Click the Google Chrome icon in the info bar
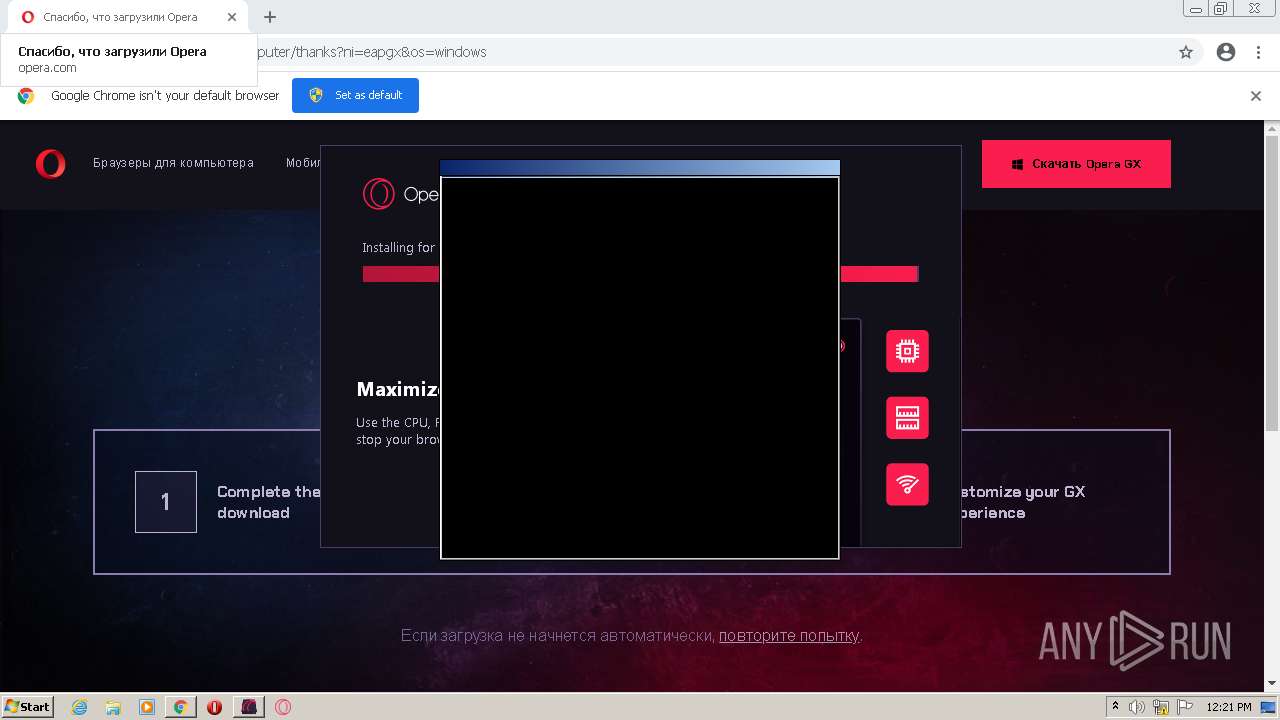Screen dimensions: 1280x720 [26, 96]
